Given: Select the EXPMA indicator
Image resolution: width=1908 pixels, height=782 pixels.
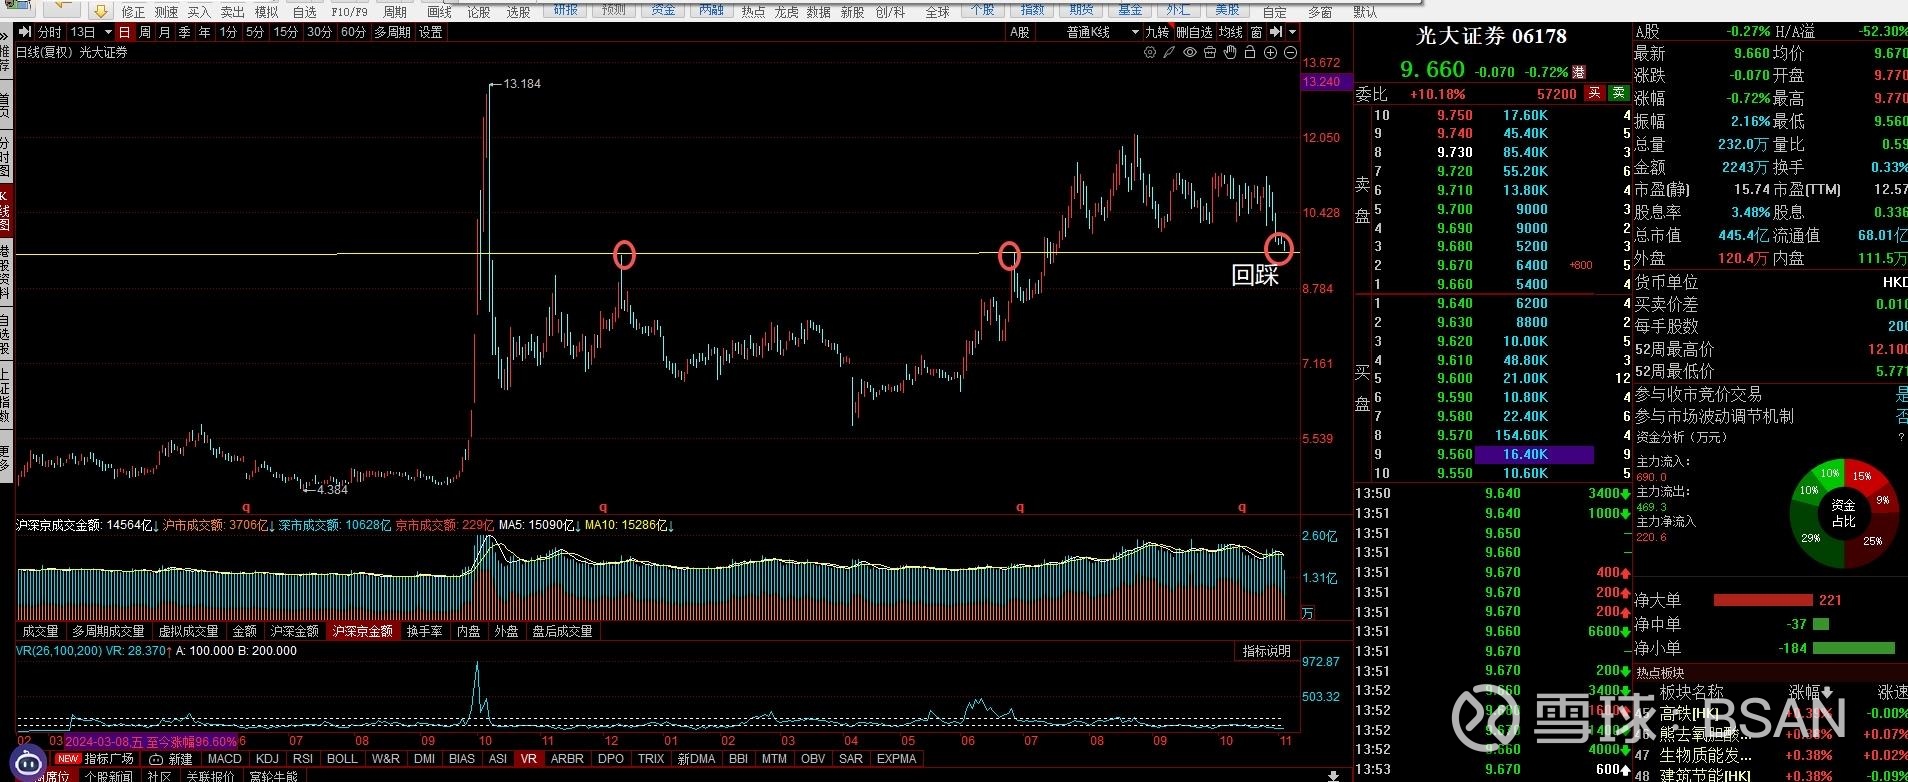Looking at the screenshot, I should [896, 759].
